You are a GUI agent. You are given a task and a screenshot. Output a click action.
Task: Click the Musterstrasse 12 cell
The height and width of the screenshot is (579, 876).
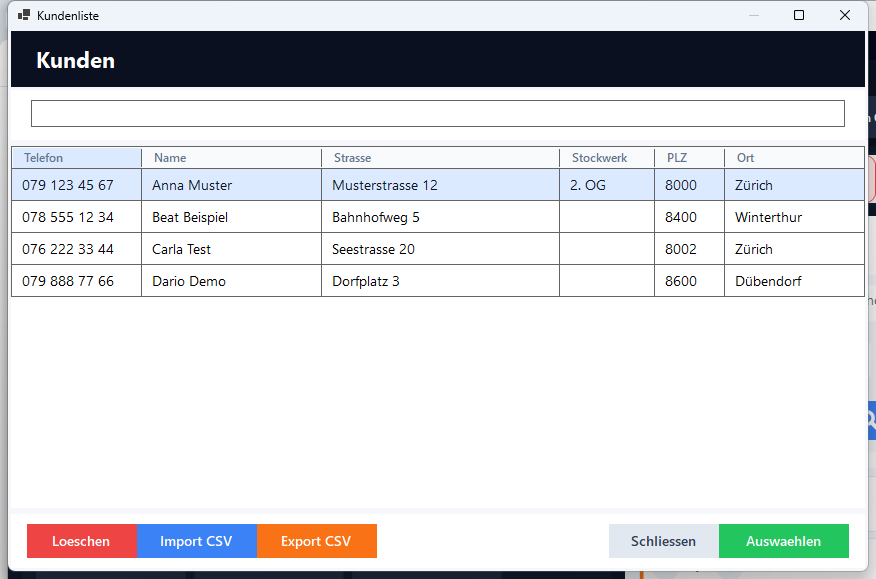point(440,185)
